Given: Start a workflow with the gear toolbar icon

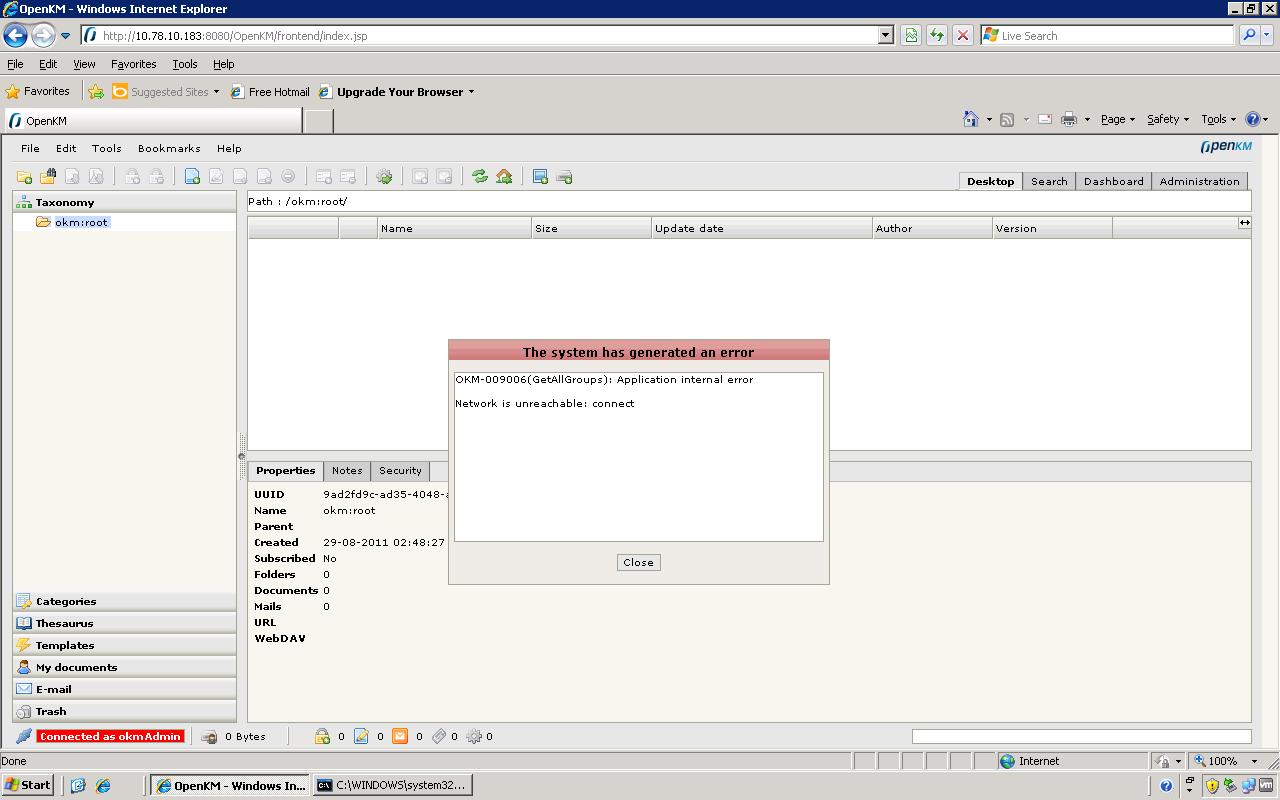Looking at the screenshot, I should [384, 176].
